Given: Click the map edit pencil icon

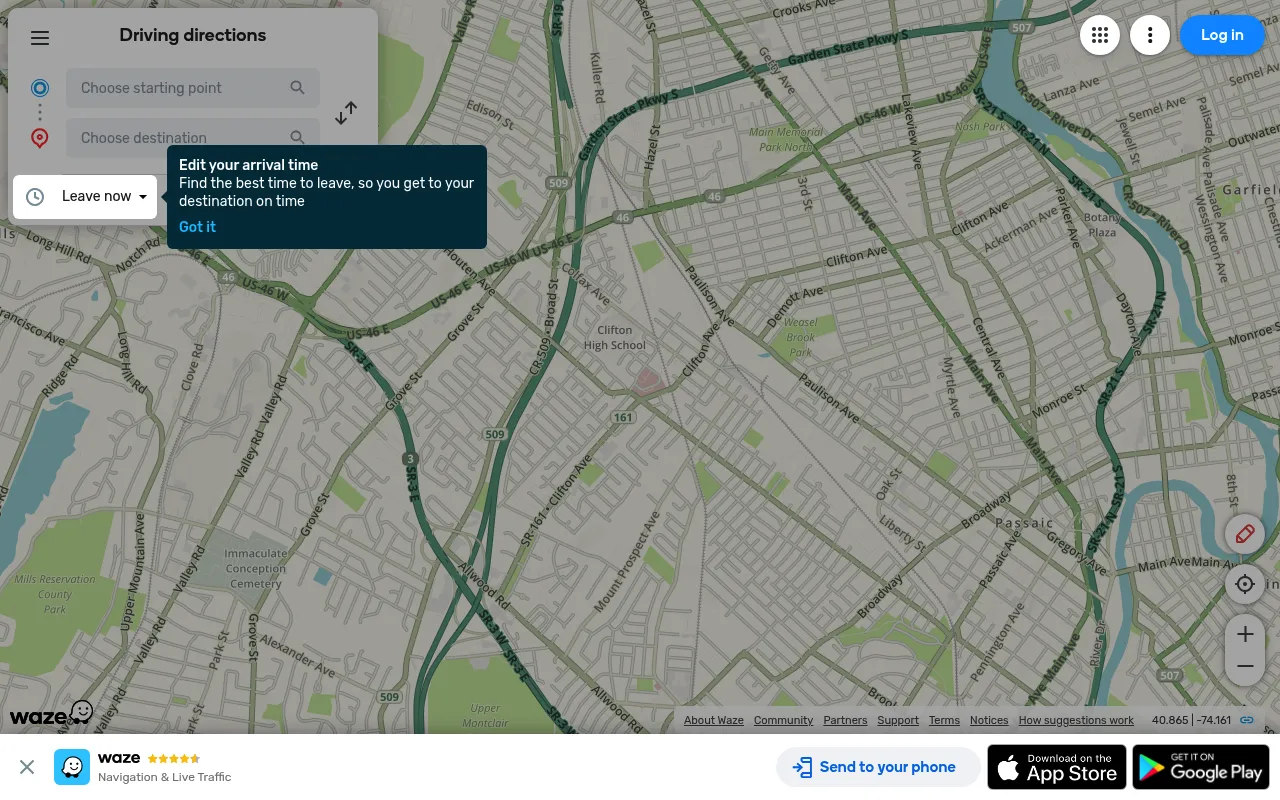Looking at the screenshot, I should 1245,534.
